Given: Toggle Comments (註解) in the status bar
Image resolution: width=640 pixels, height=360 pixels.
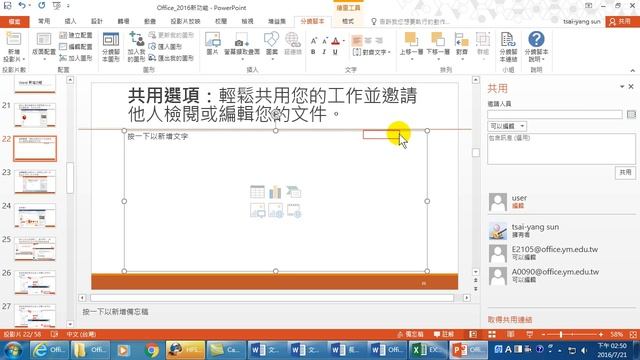Looking at the screenshot, I should pyautogui.click(x=444, y=334).
